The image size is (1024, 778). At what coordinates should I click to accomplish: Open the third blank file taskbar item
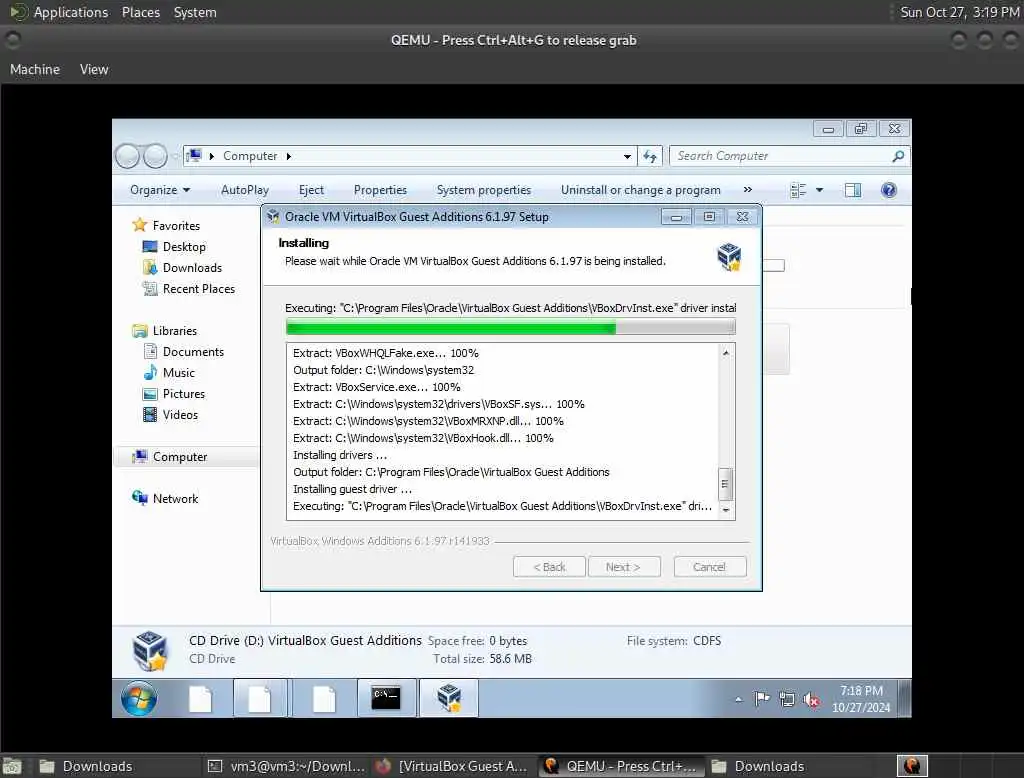point(323,698)
